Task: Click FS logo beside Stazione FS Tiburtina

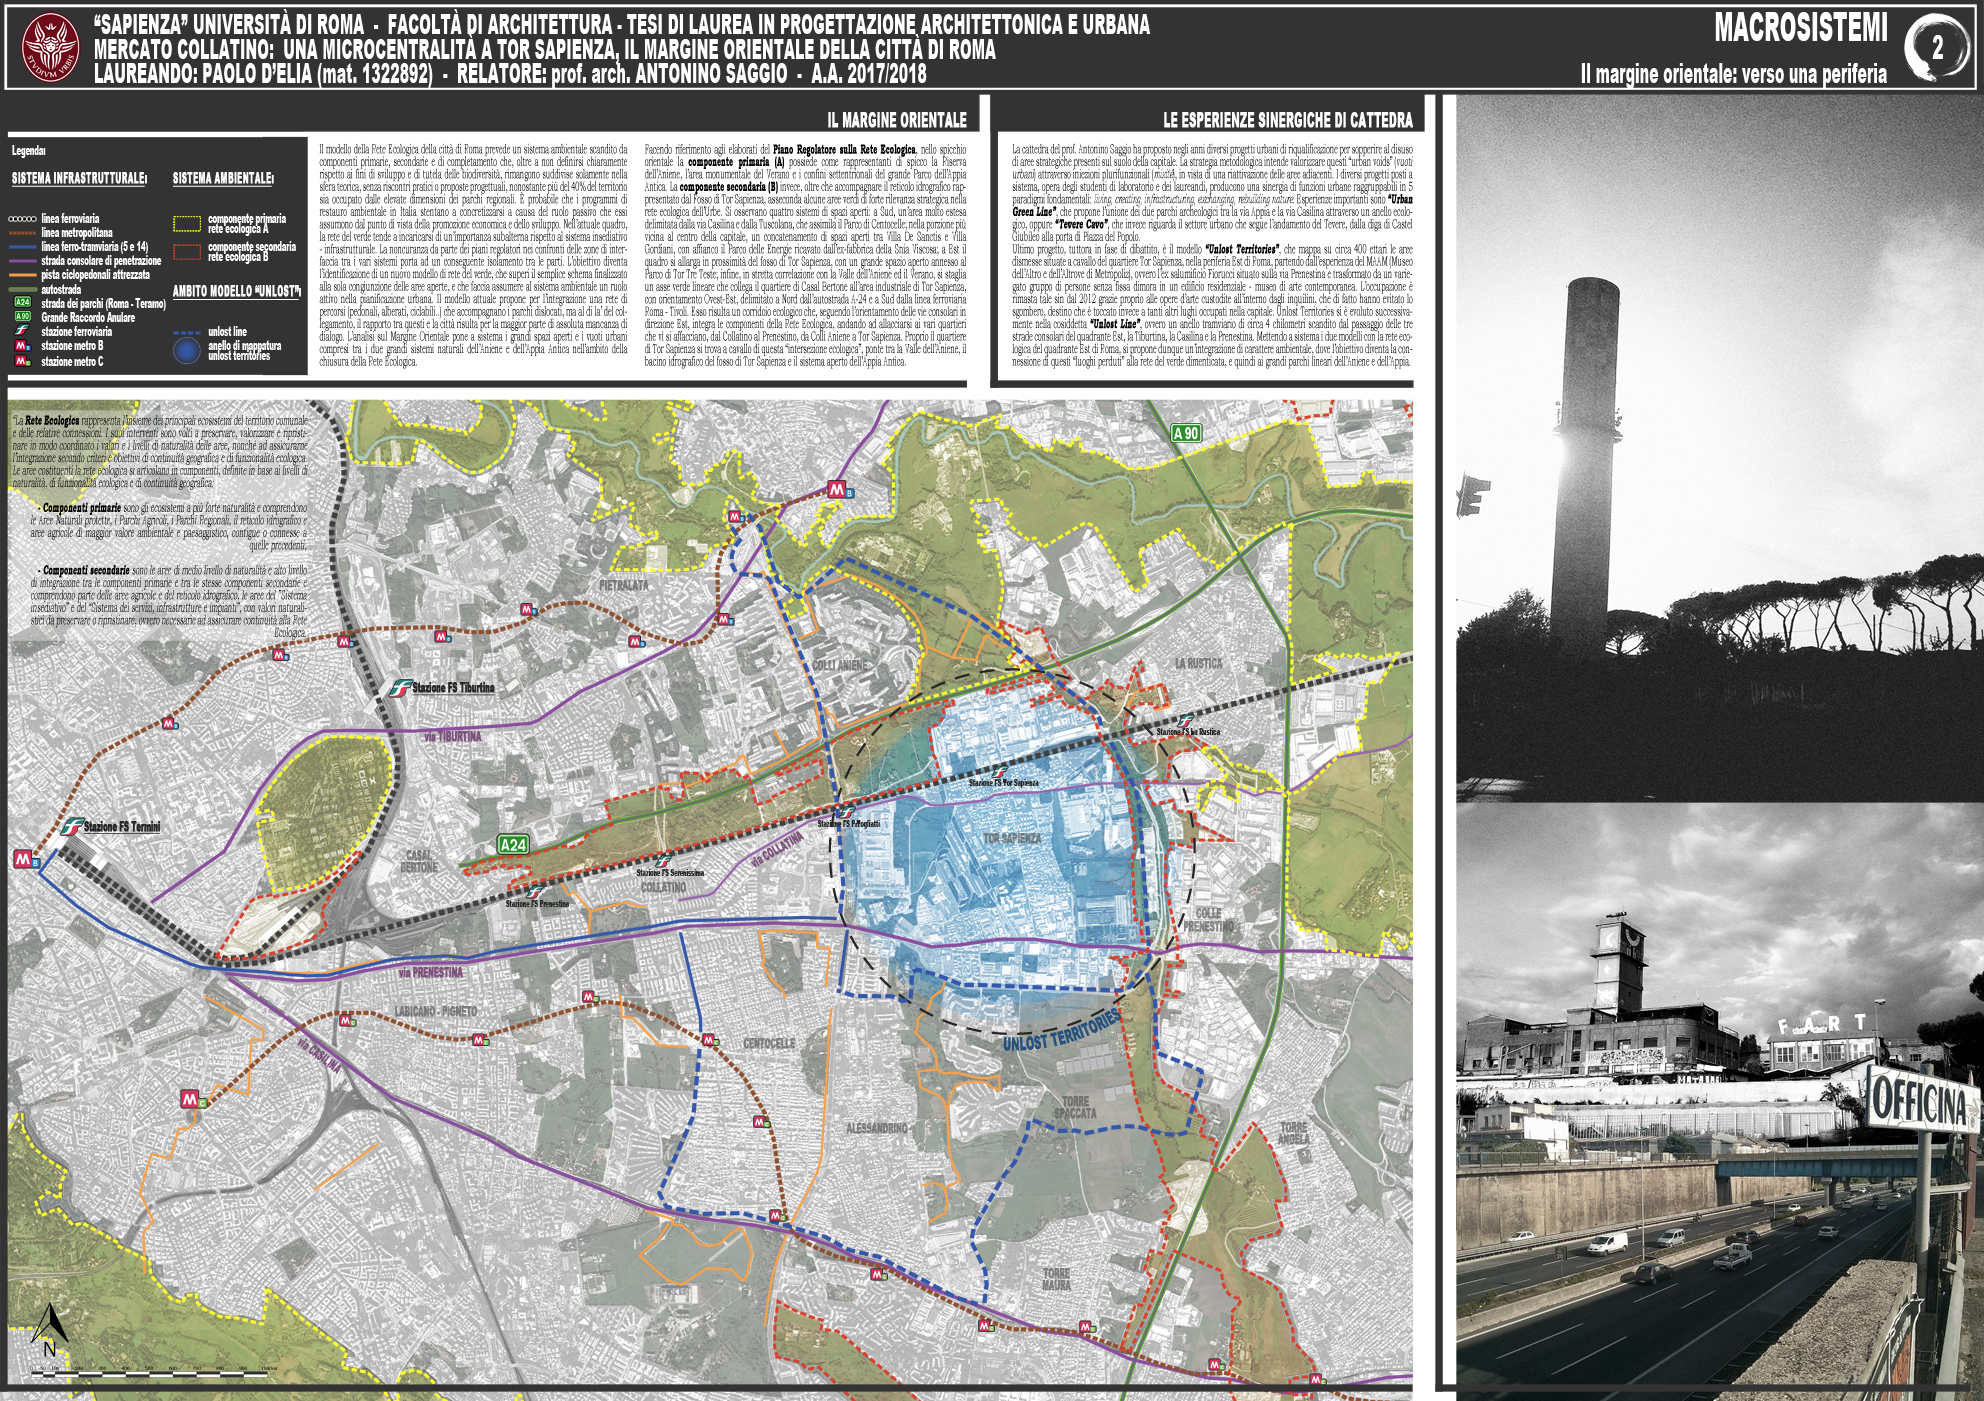Action: (x=401, y=688)
